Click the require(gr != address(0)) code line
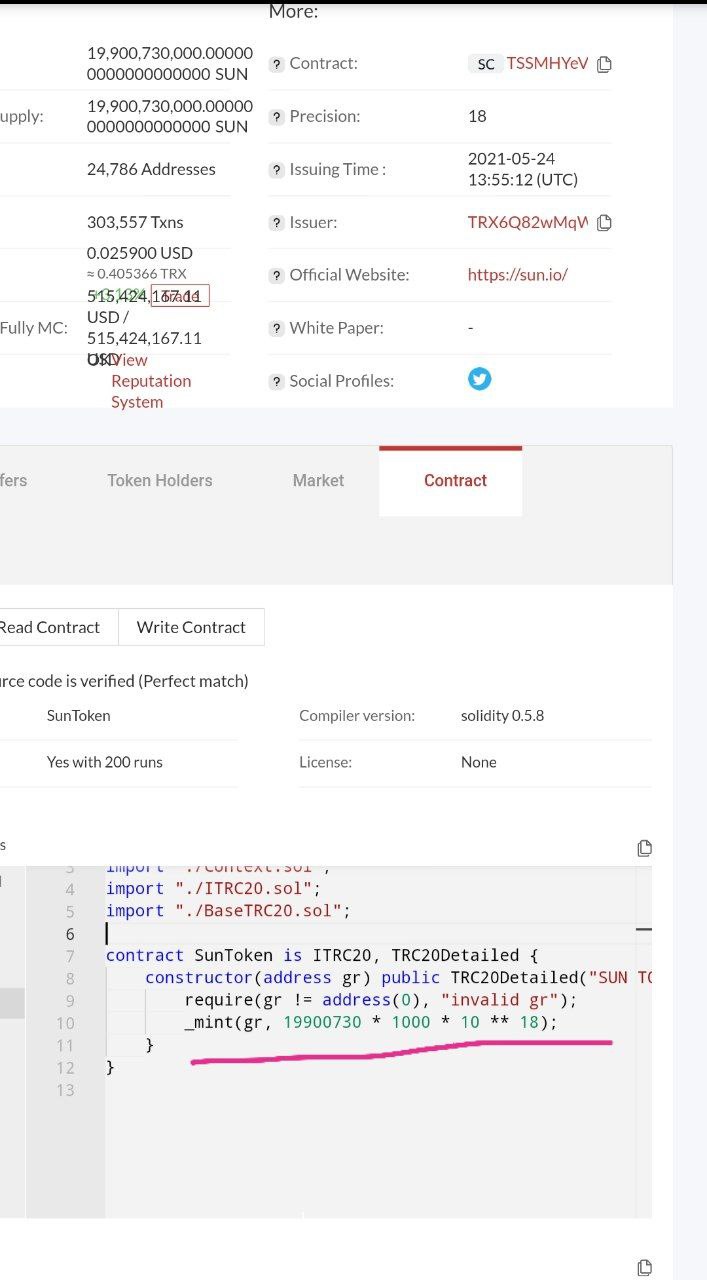707x1280 pixels. [381, 999]
